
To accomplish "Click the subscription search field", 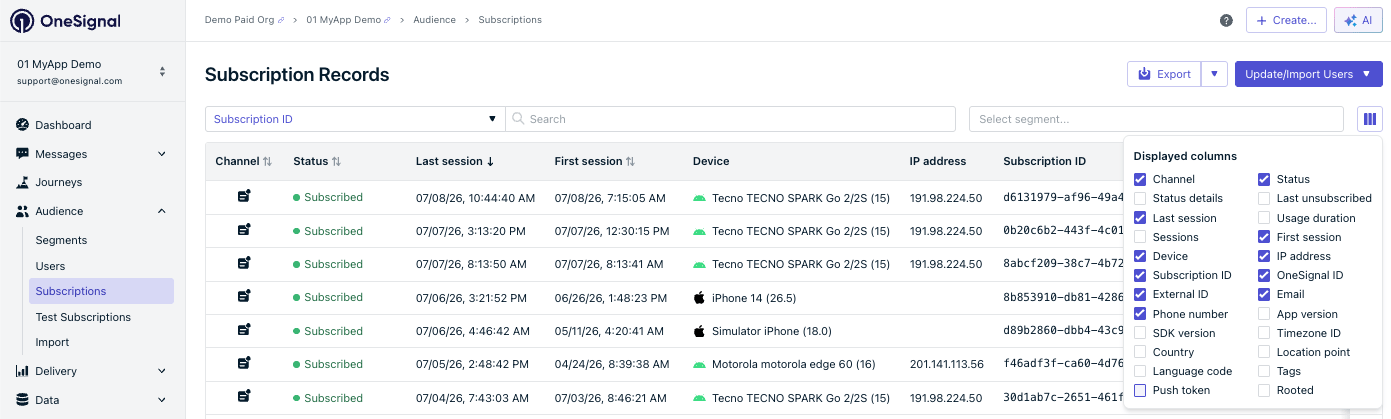I will point(730,119).
